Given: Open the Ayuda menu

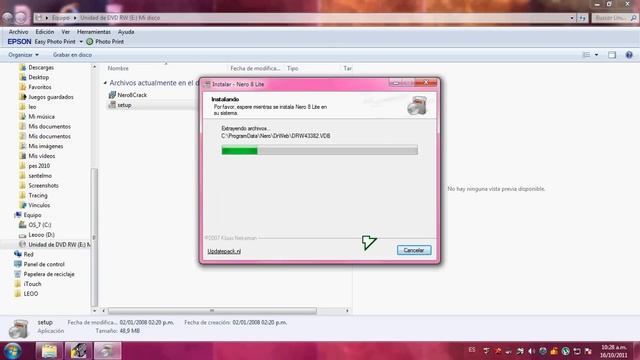Looking at the screenshot, I should click(x=126, y=31).
